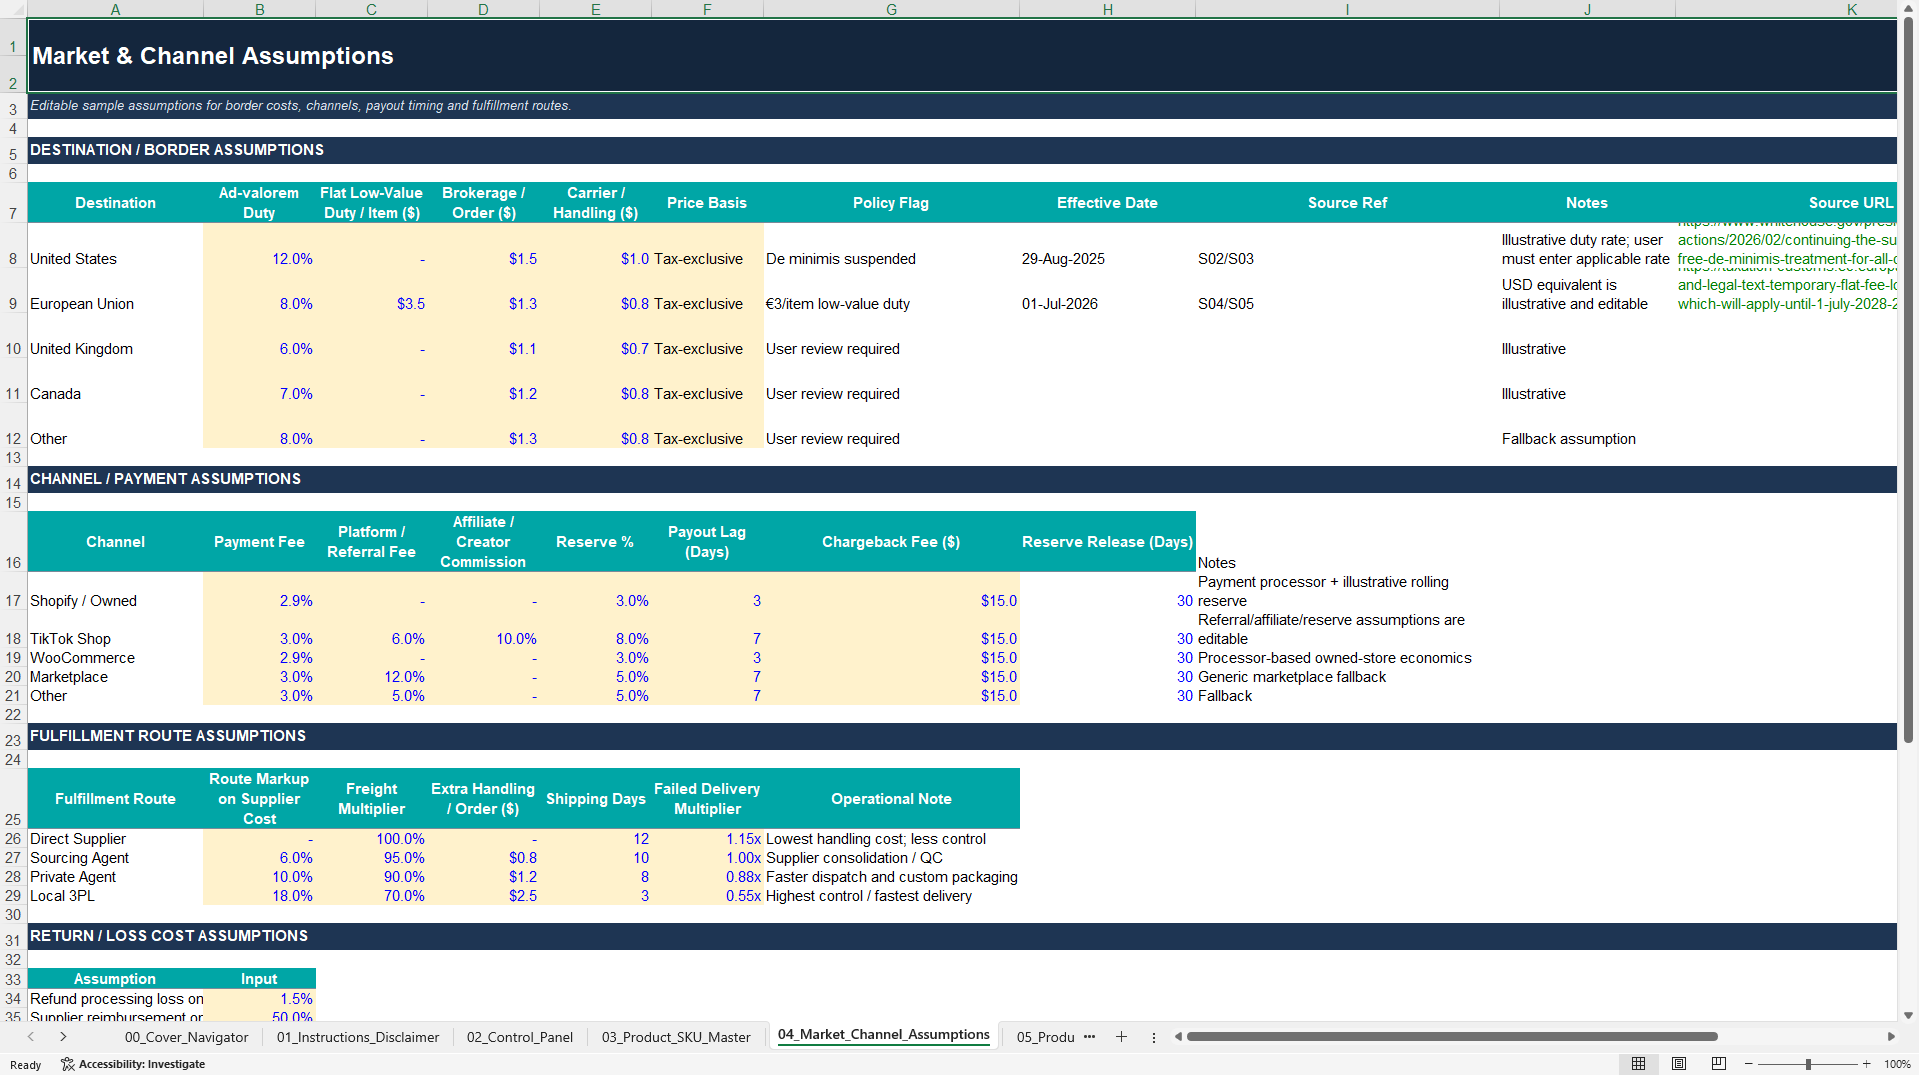Open the partially shown 05_Produ sheet tab
Image resolution: width=1919 pixels, height=1075 pixels.
(1045, 1037)
